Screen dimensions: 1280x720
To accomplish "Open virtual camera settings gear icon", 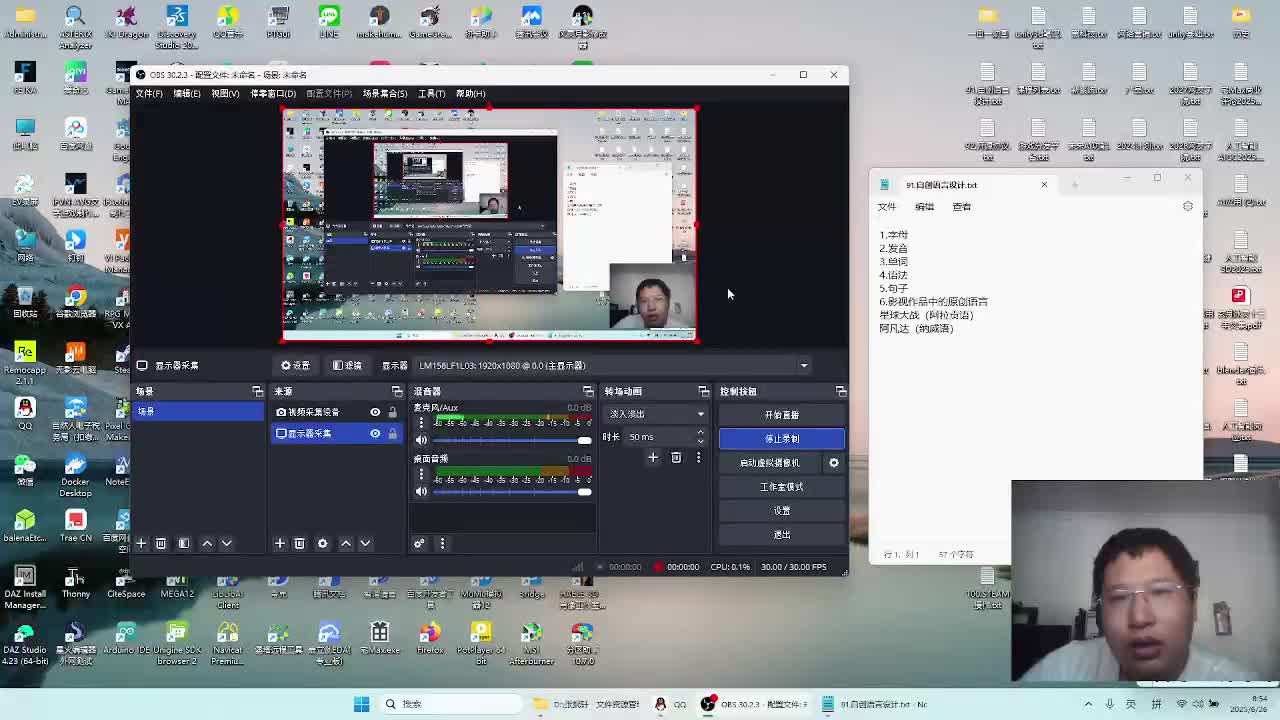I will click(834, 463).
